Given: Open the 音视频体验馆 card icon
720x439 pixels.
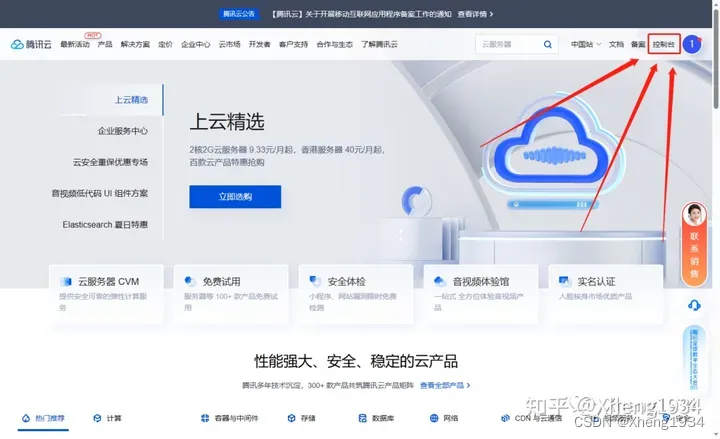Looking at the screenshot, I should click(440, 281).
